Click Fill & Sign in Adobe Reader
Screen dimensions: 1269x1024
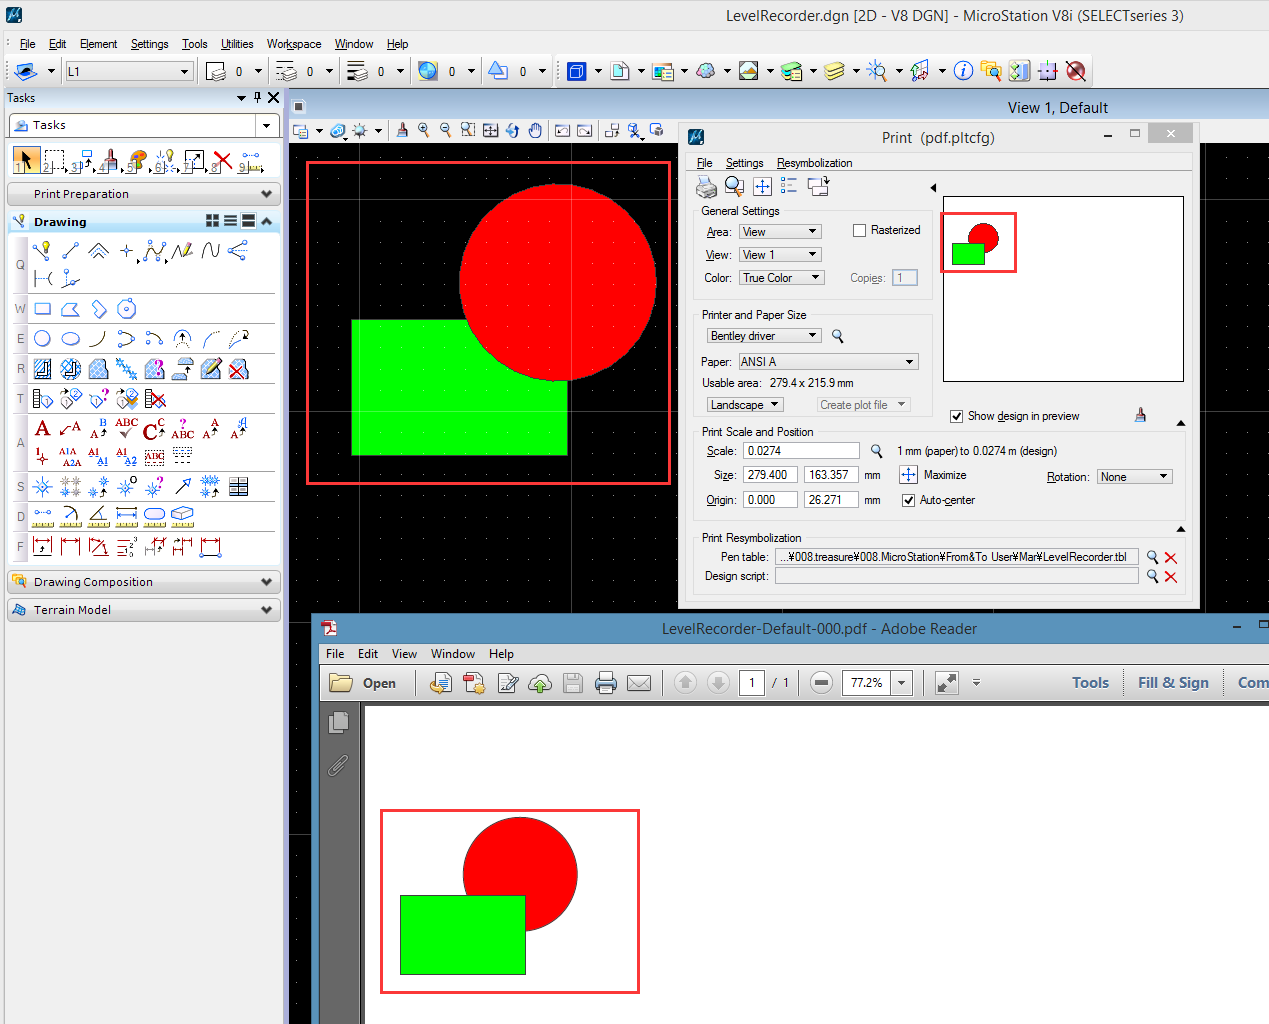tap(1173, 683)
